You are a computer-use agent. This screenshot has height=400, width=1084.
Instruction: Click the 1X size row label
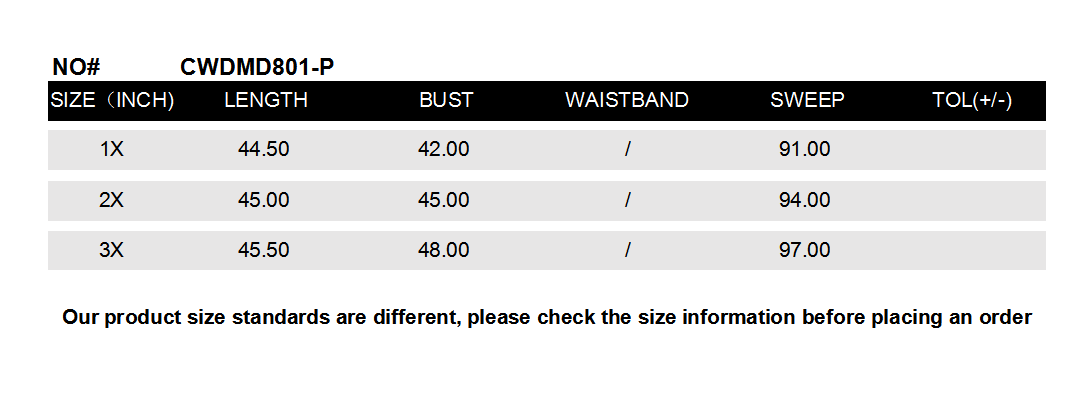(111, 150)
